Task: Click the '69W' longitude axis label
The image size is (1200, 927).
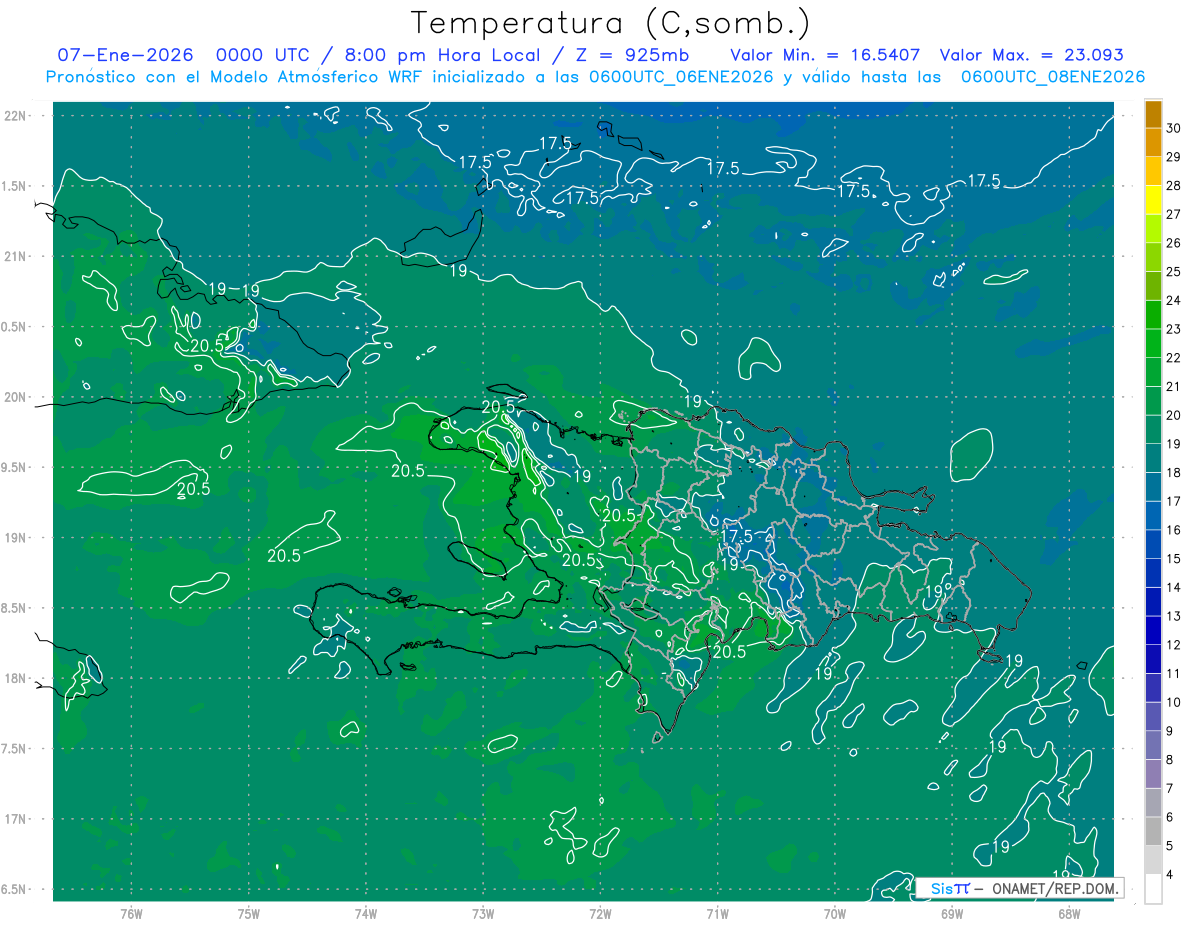Action: tap(952, 913)
